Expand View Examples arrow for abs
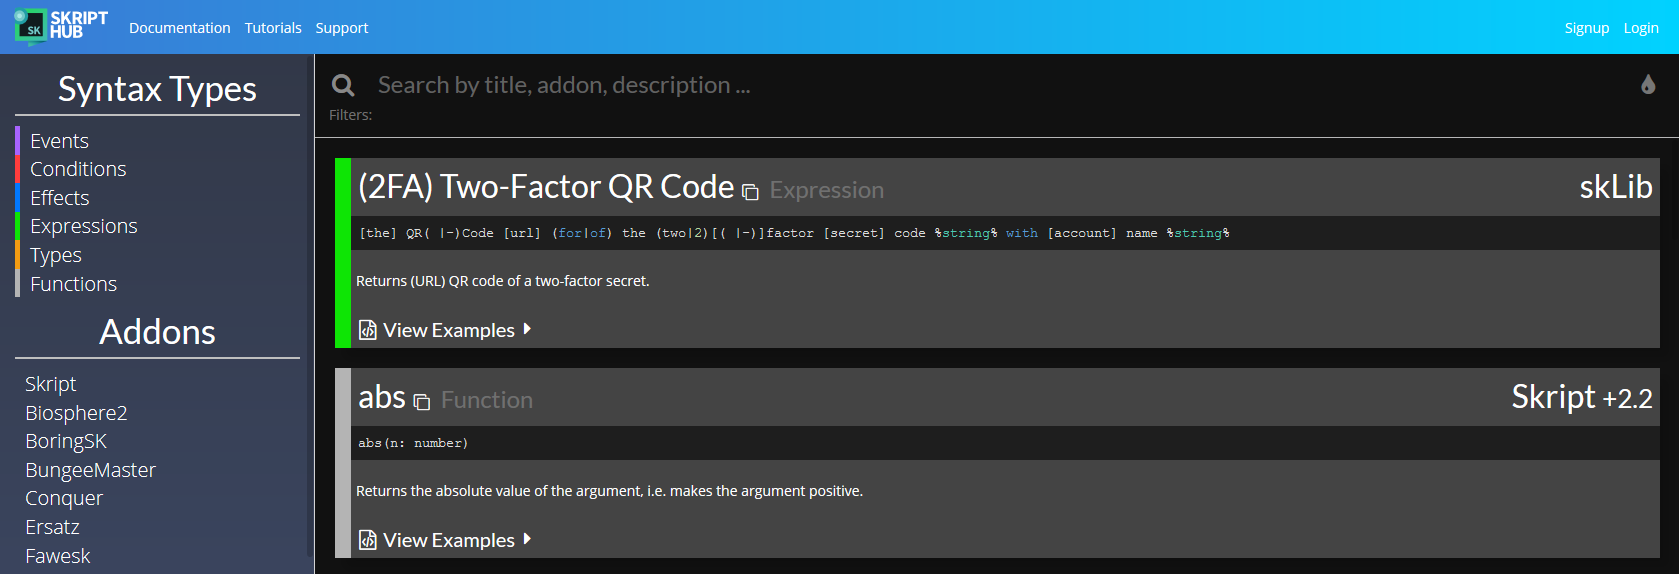Image resolution: width=1679 pixels, height=574 pixels. pyautogui.click(x=527, y=539)
